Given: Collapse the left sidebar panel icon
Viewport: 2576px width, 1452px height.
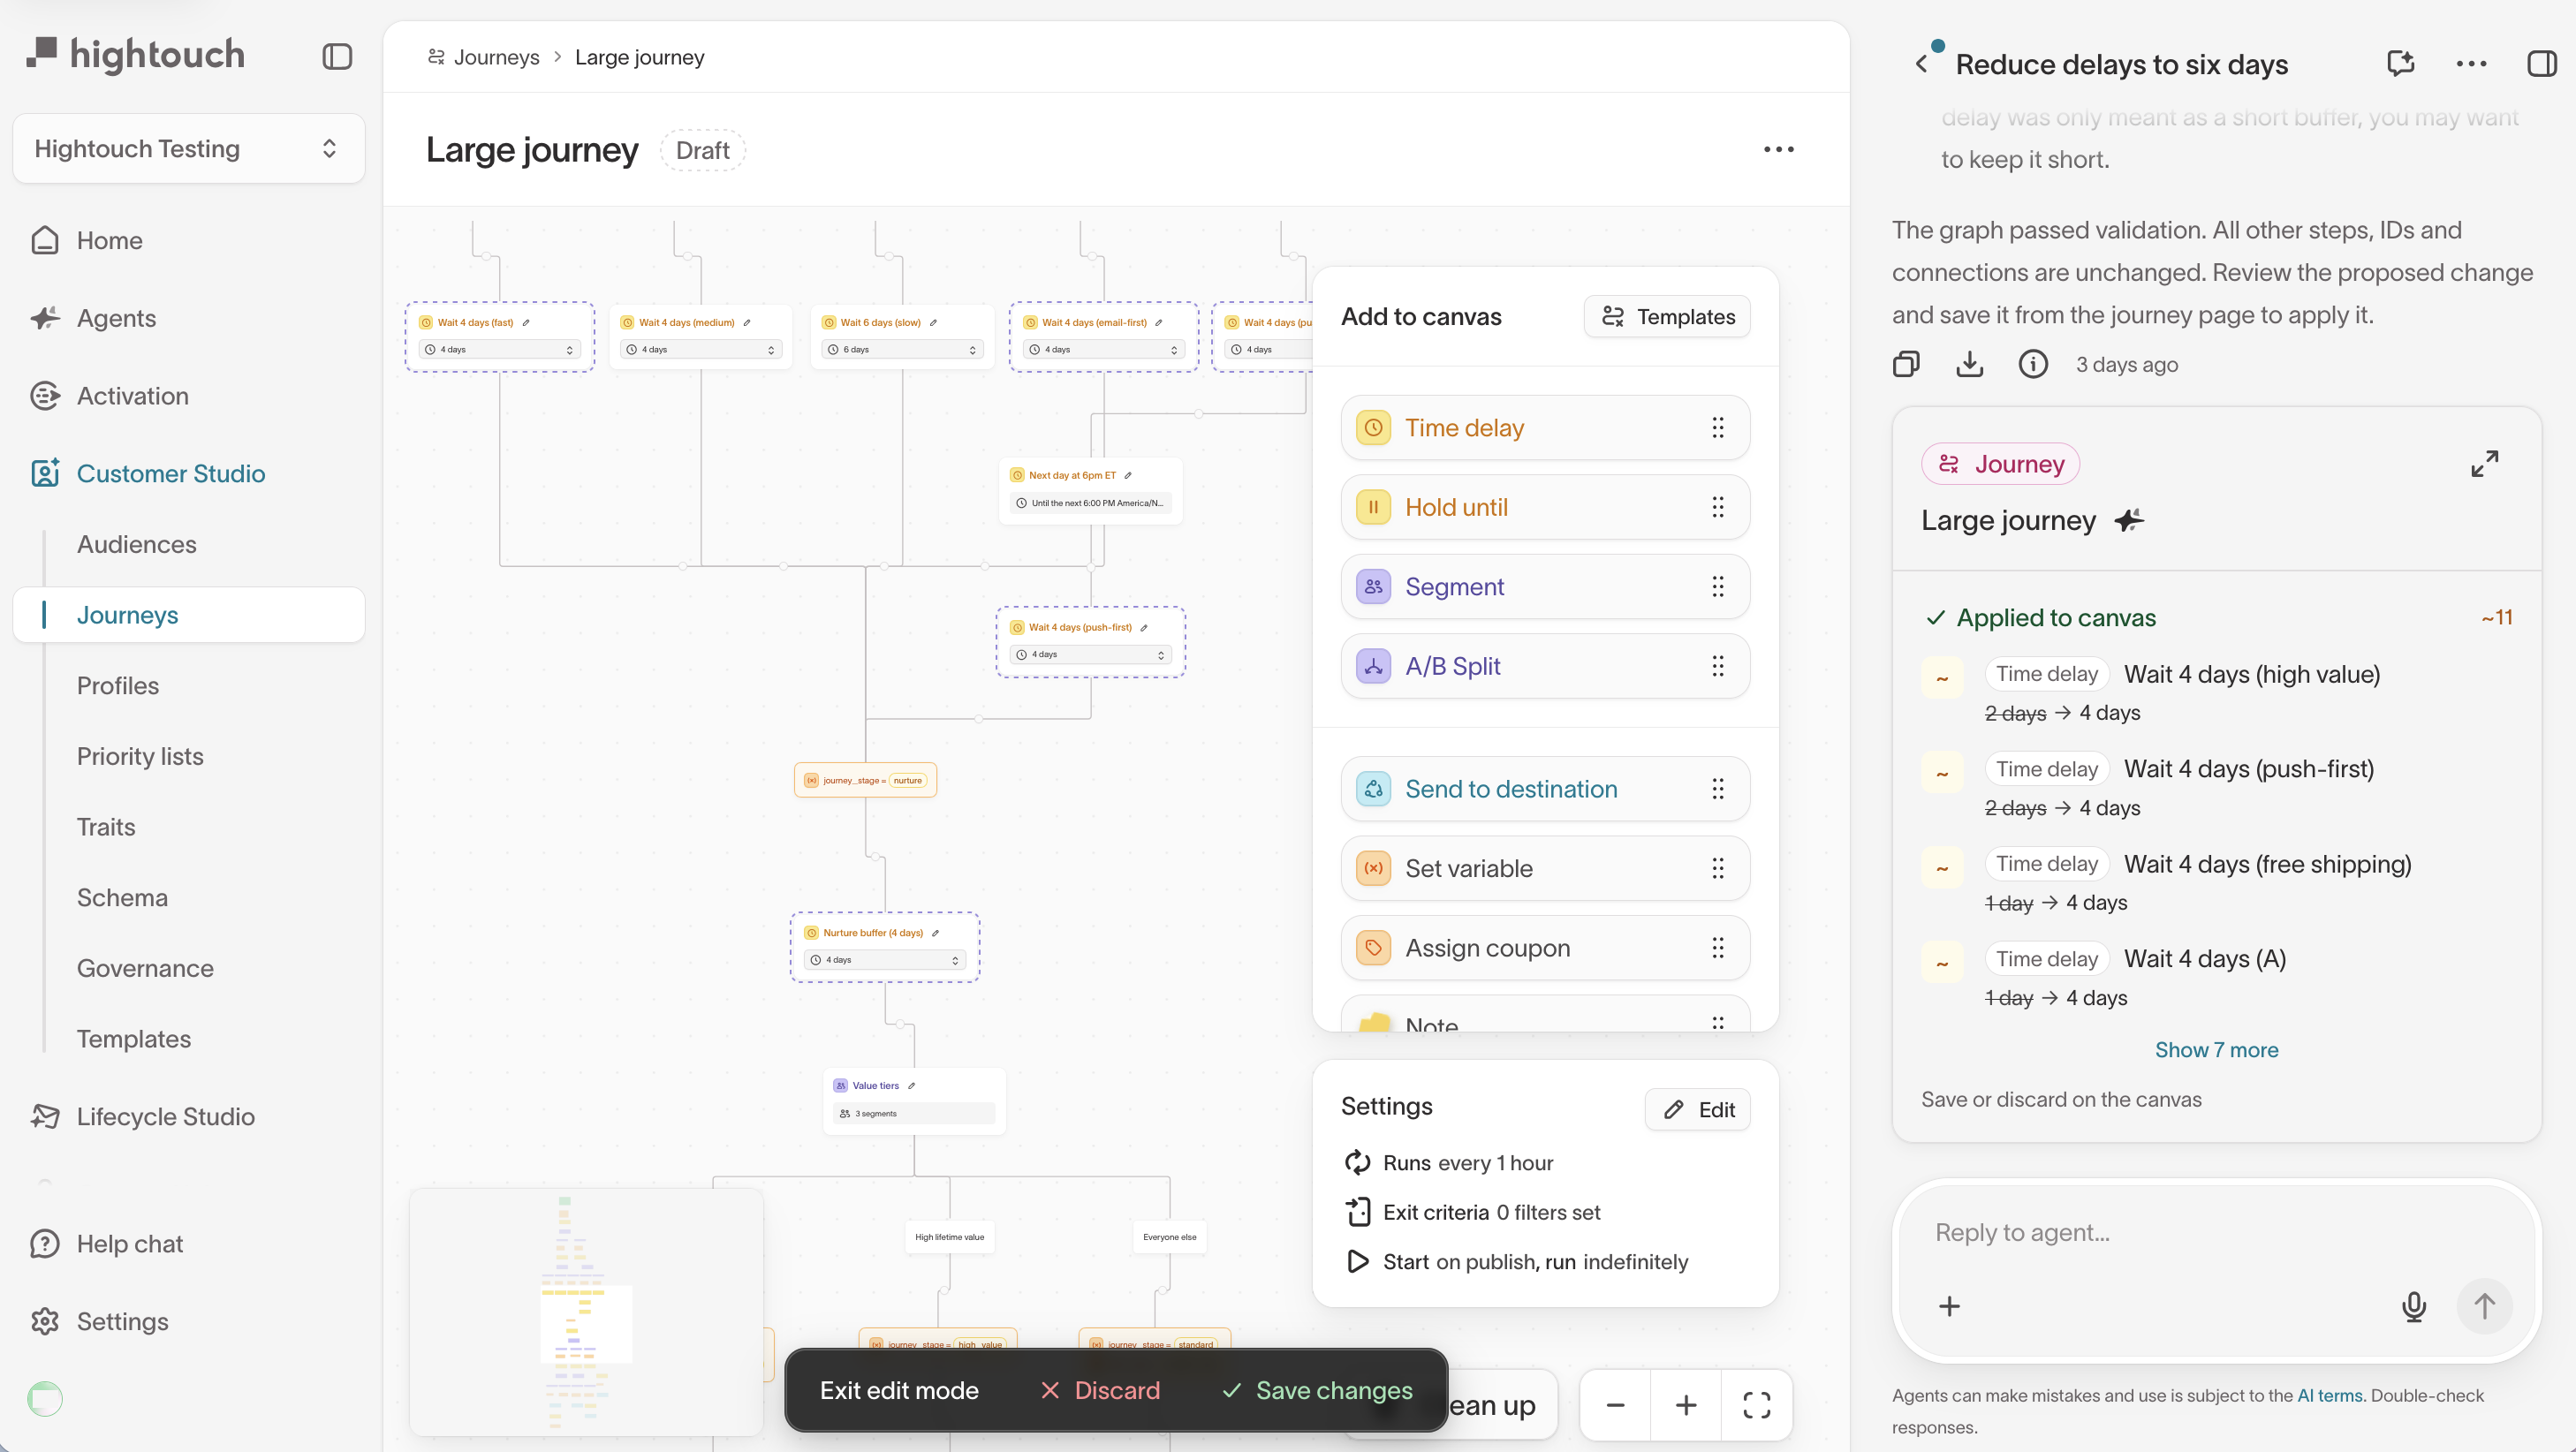Looking at the screenshot, I should [337, 56].
